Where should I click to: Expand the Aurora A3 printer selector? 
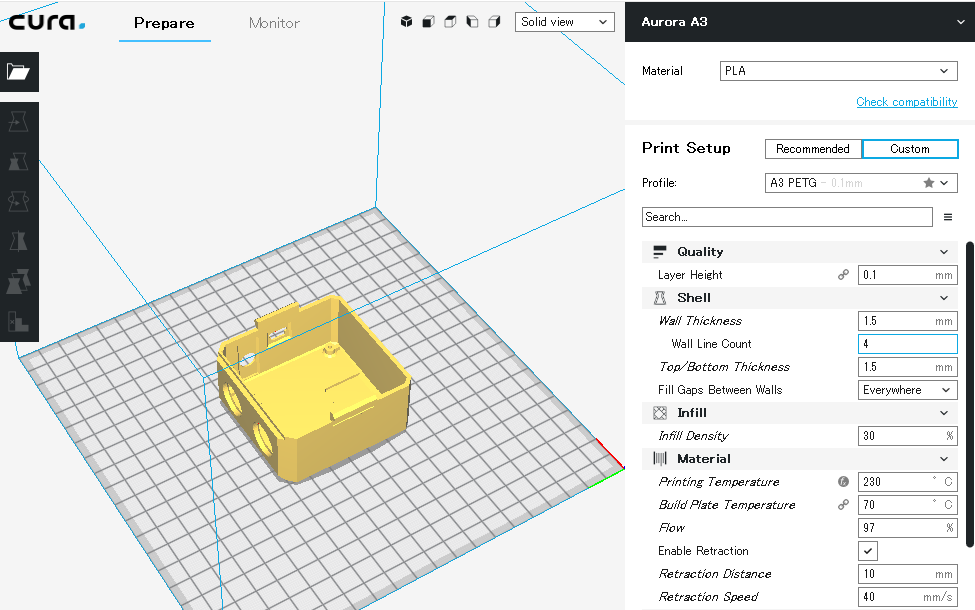click(x=800, y=22)
